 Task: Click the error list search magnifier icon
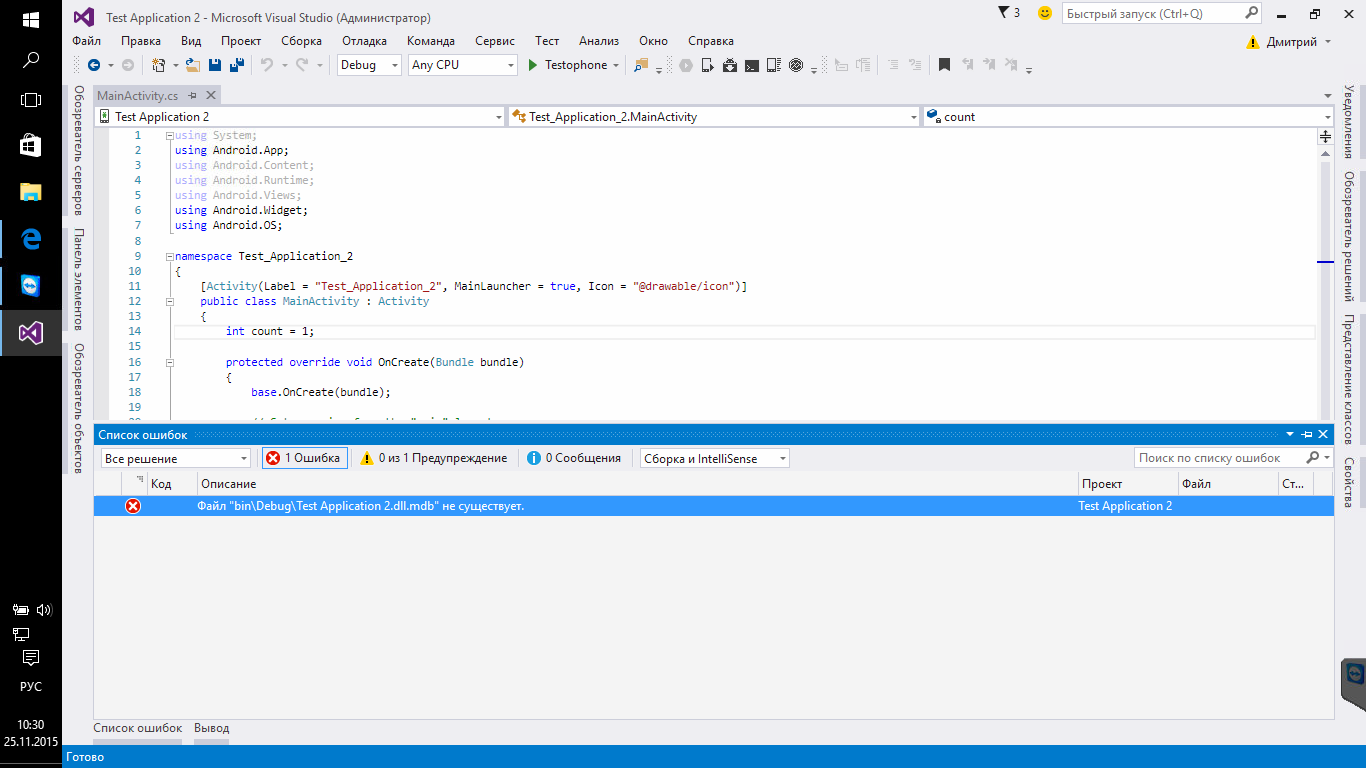(1313, 457)
